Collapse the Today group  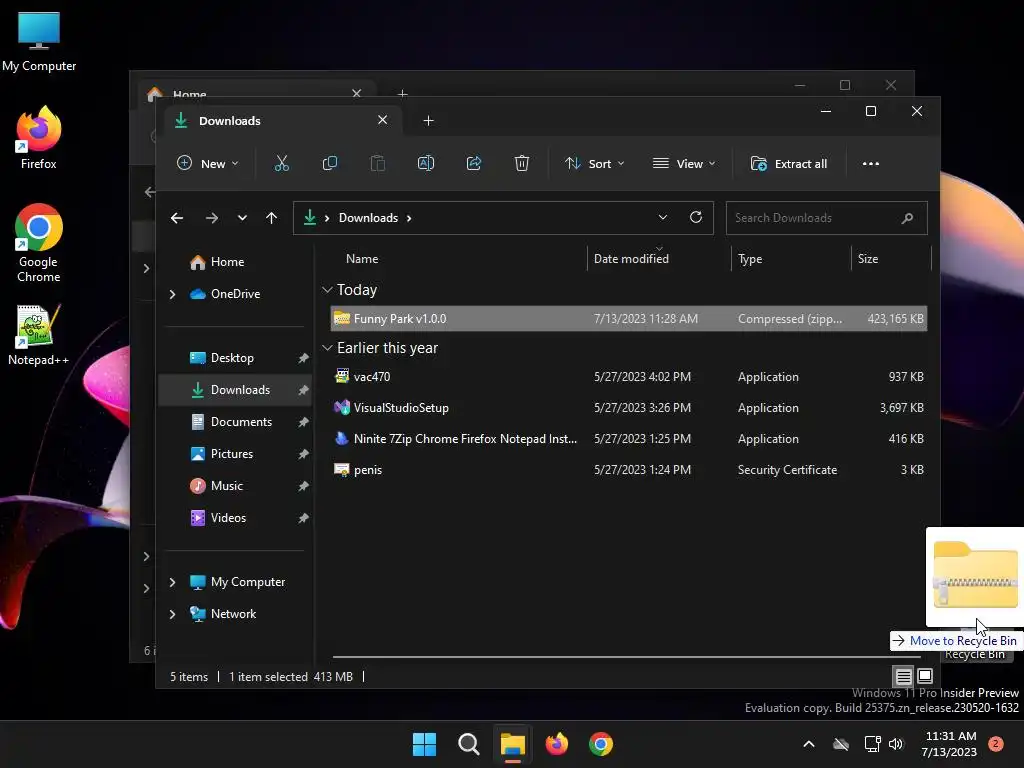tap(327, 290)
